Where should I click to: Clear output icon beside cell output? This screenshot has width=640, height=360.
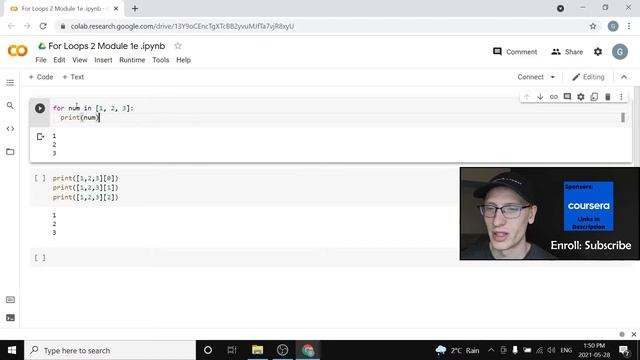click(40, 137)
